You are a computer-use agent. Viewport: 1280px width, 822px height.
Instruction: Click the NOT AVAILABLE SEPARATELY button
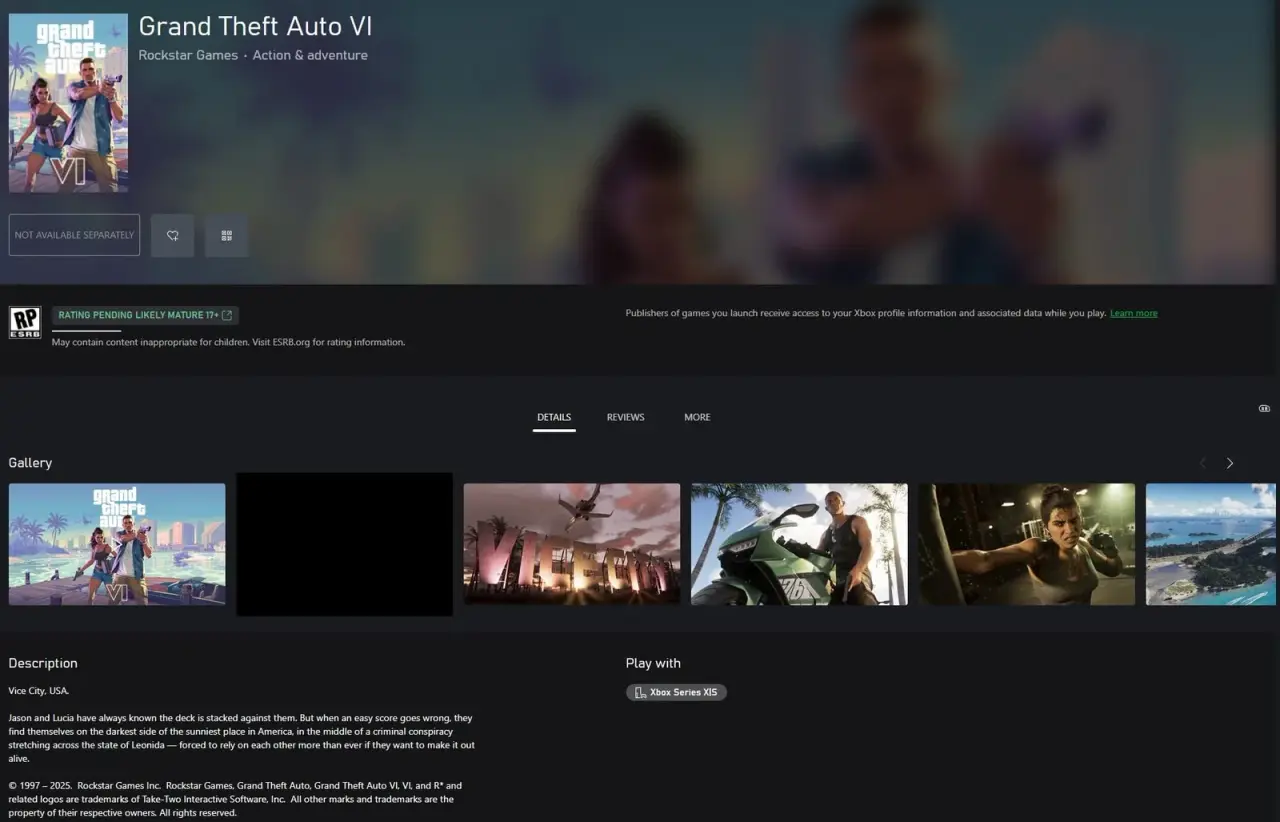(74, 235)
